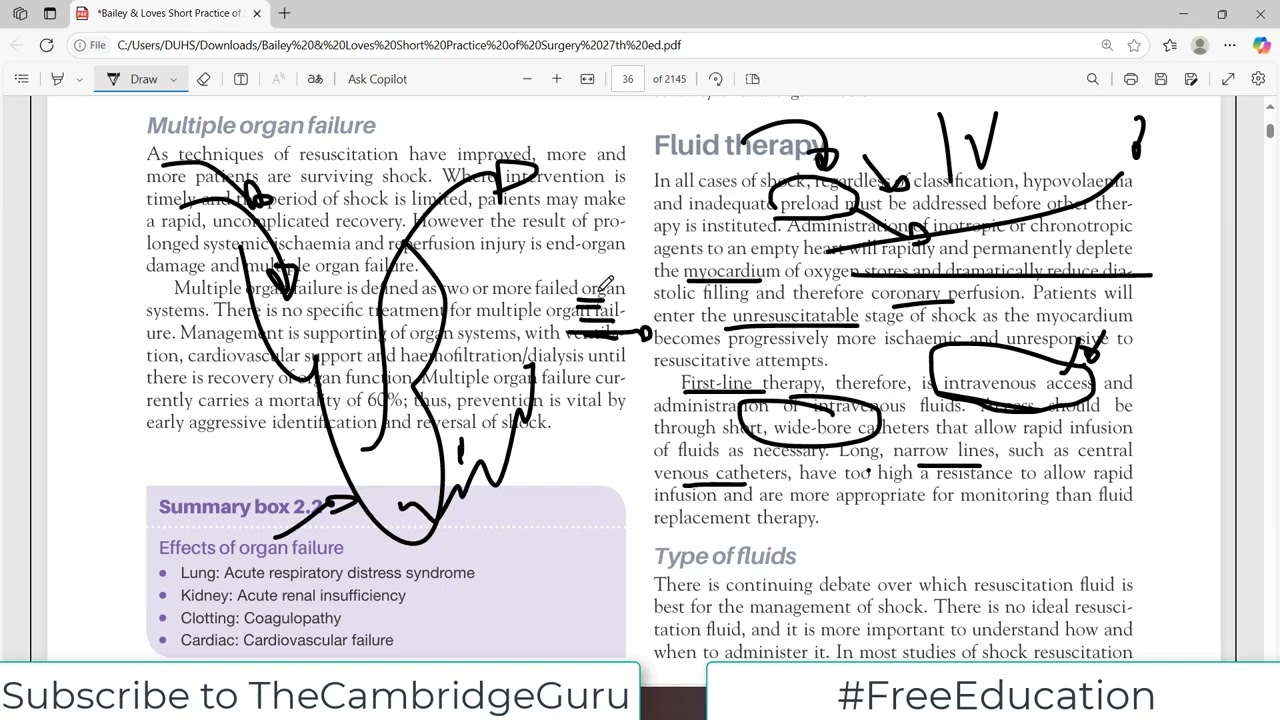Screen dimensions: 1280x720
Task: Search within the PDF
Action: click(x=1093, y=79)
